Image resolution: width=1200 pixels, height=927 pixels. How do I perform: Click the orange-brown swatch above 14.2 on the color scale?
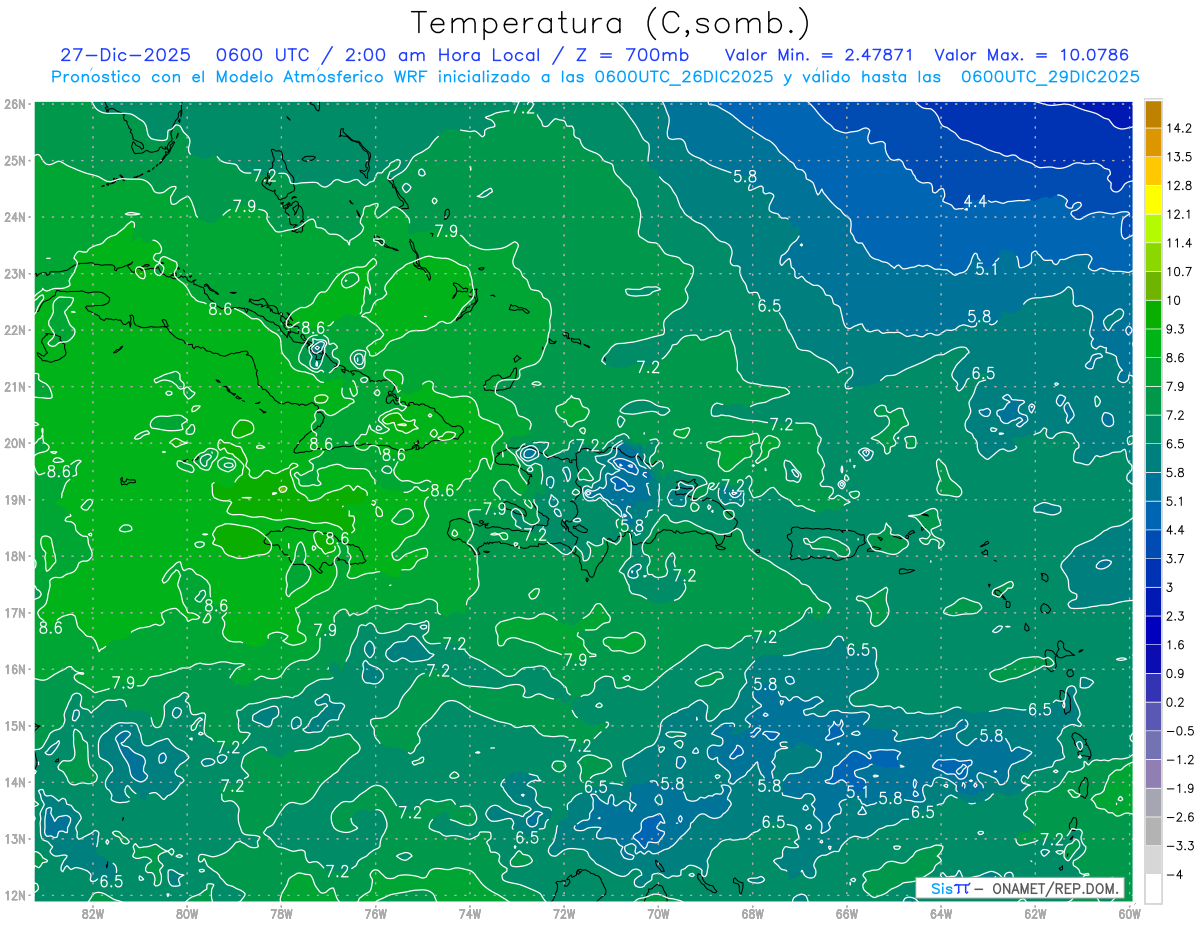pyautogui.click(x=1153, y=114)
